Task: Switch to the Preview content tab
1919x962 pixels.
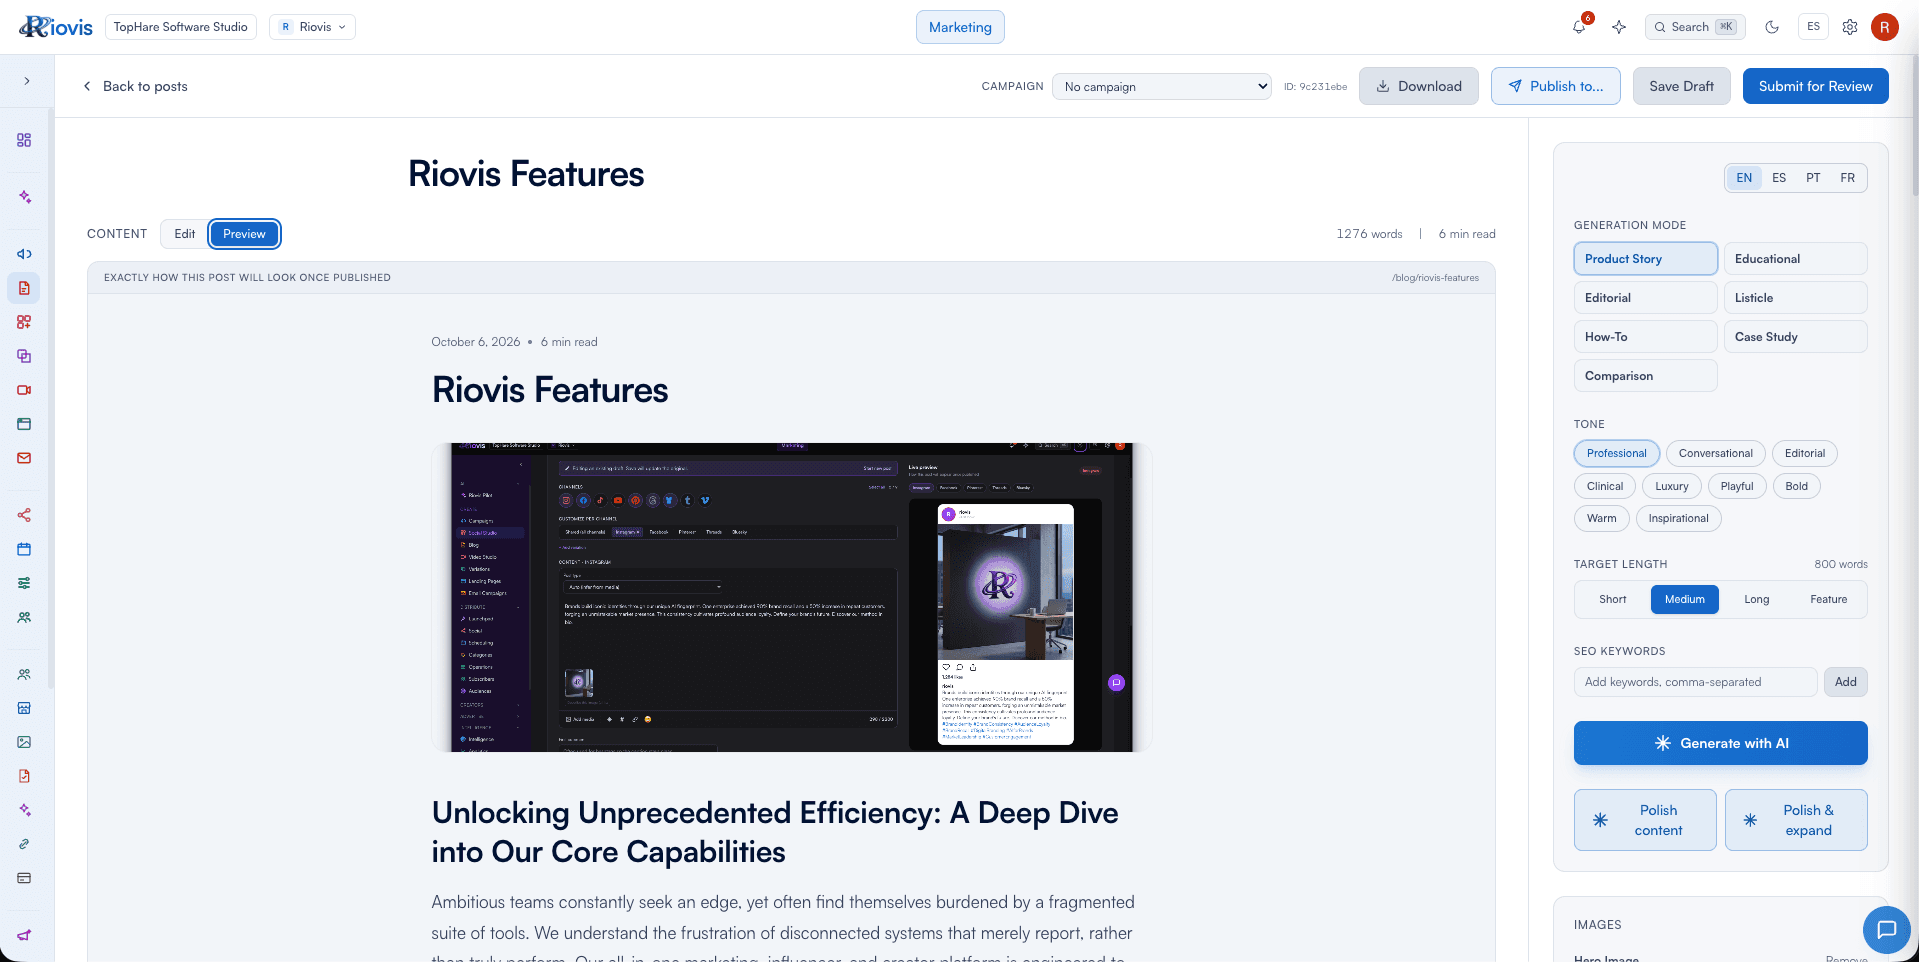Action: tap(244, 234)
